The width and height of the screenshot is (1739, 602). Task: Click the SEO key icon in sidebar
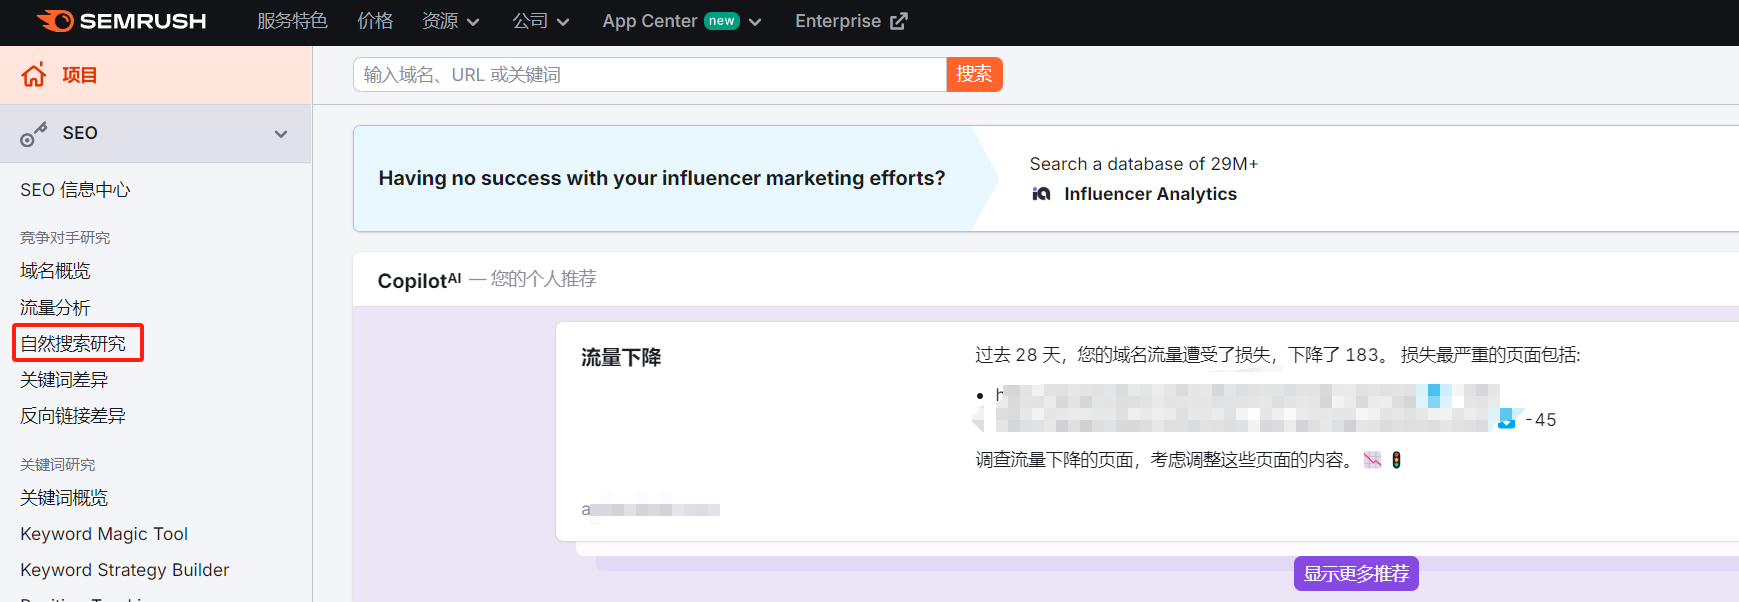(34, 134)
